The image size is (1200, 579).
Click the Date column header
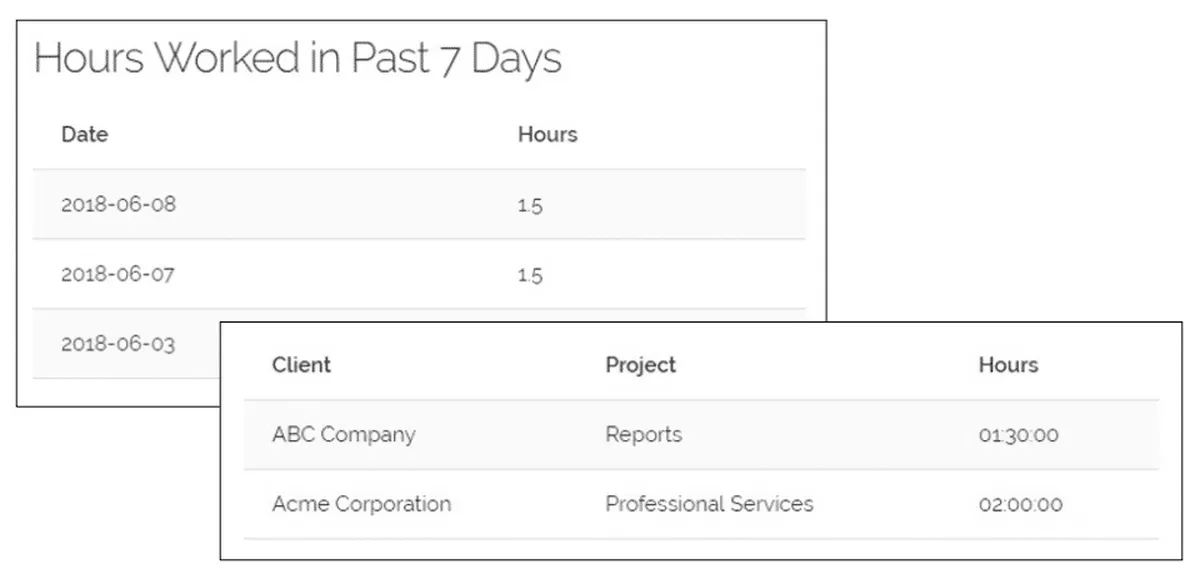coord(85,134)
